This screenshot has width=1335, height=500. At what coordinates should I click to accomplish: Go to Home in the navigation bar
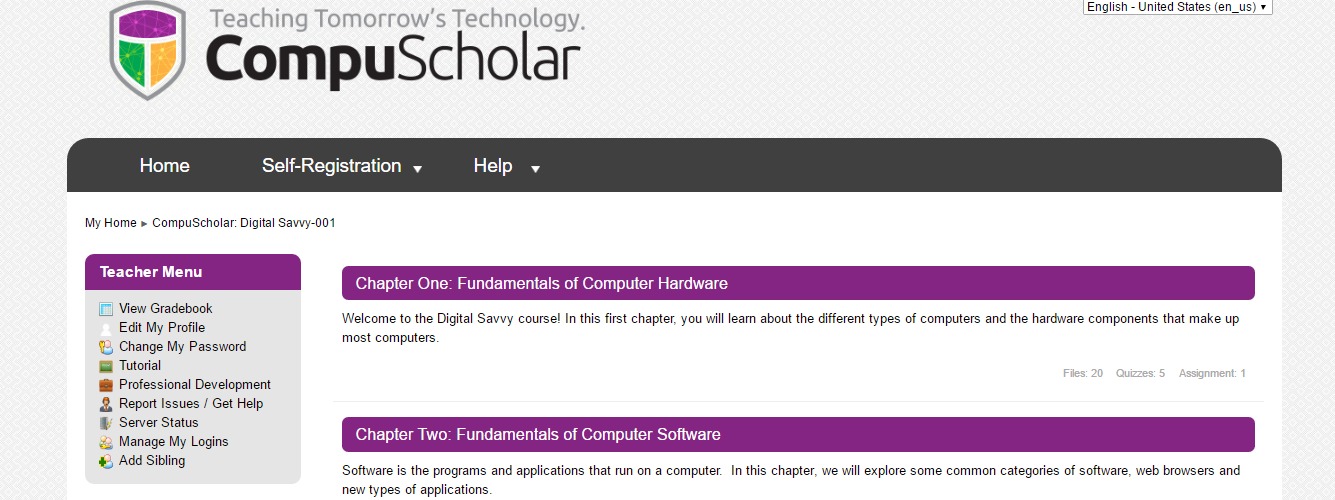(164, 166)
